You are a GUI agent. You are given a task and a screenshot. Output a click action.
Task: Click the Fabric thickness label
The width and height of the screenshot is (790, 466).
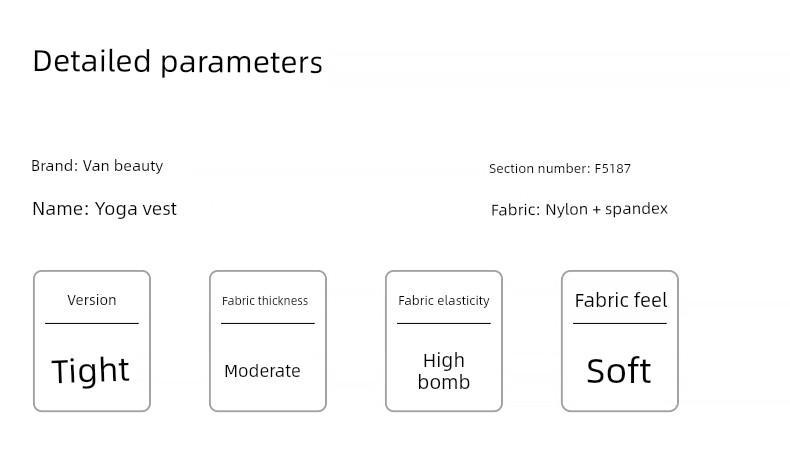(x=265, y=301)
